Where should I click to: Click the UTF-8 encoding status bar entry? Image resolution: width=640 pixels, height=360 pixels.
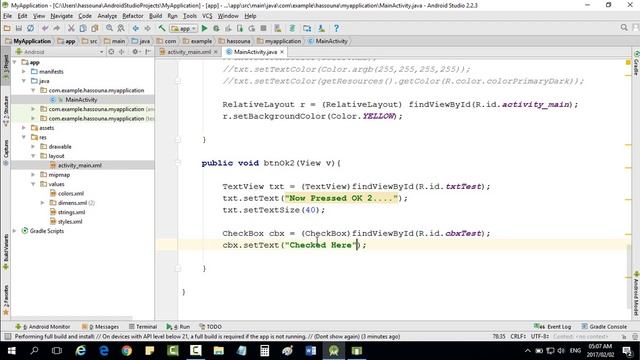(539, 336)
